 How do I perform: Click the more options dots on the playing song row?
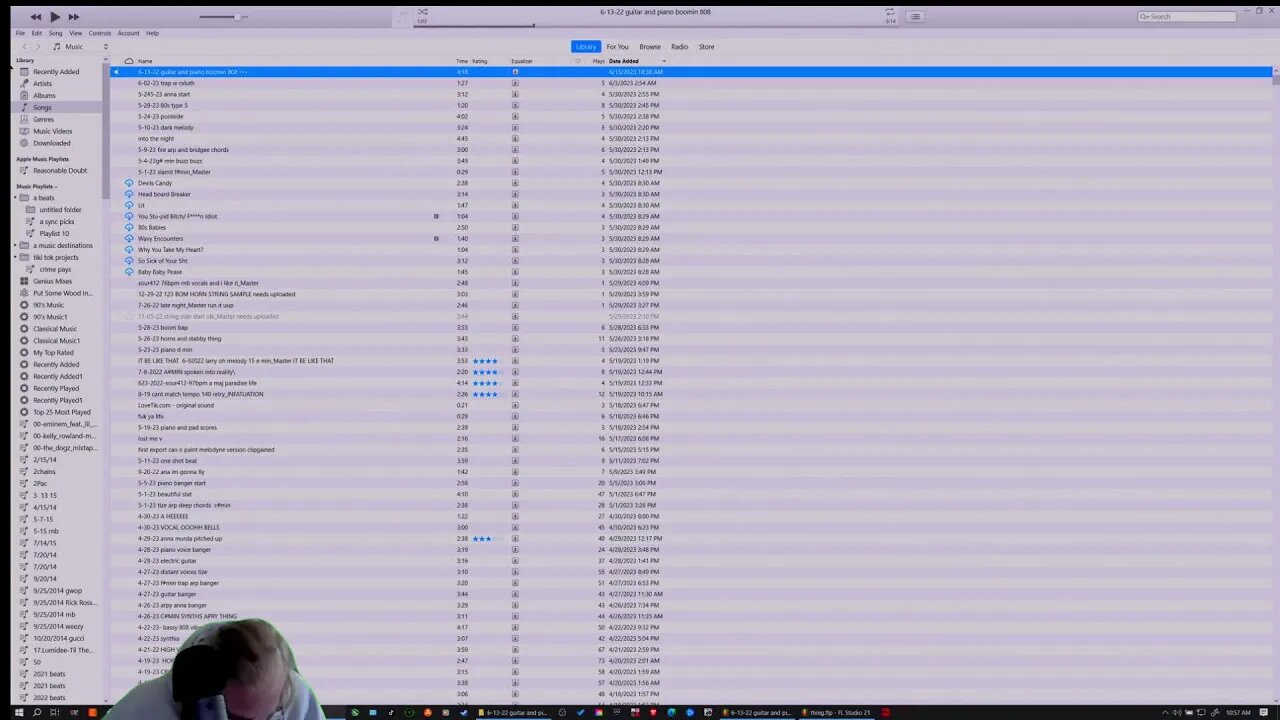[243, 72]
